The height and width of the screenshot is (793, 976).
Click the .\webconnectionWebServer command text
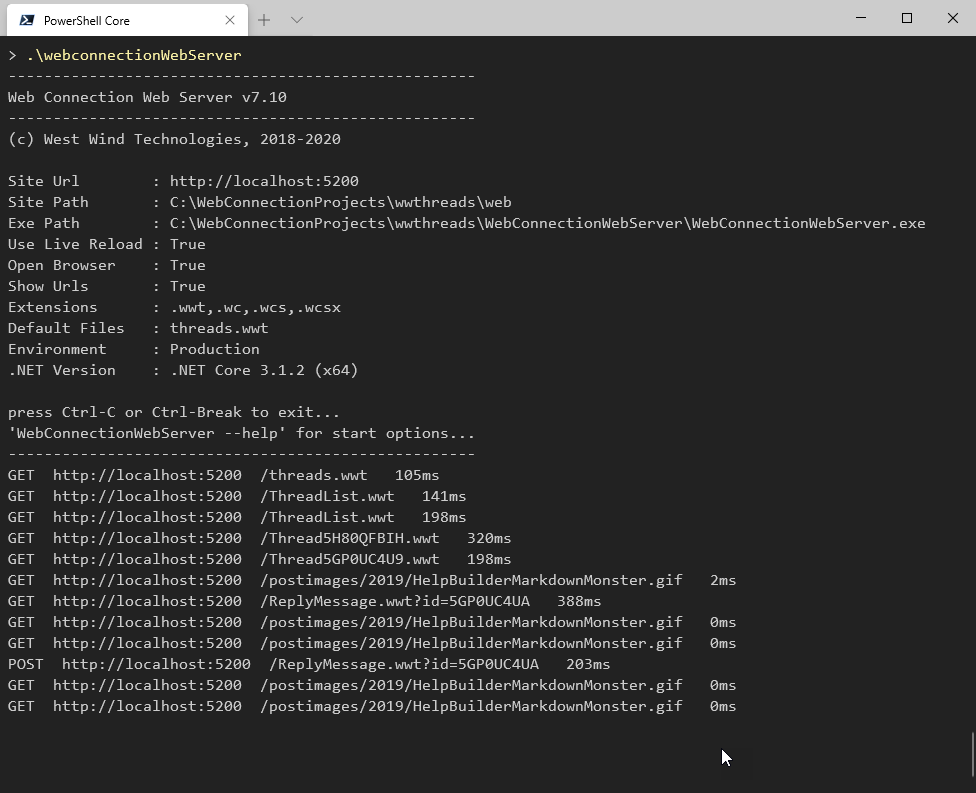(134, 55)
